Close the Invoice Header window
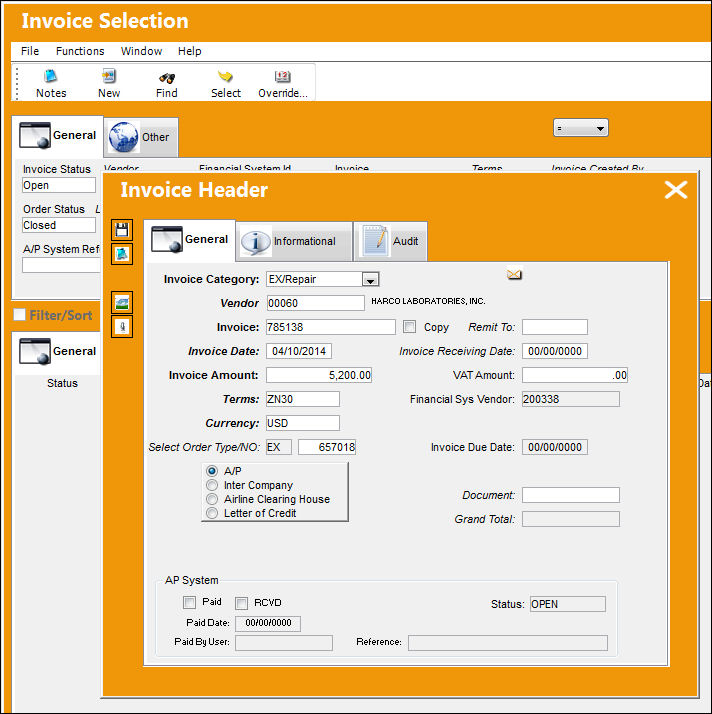Screen dimensions: 712x714 [676, 190]
